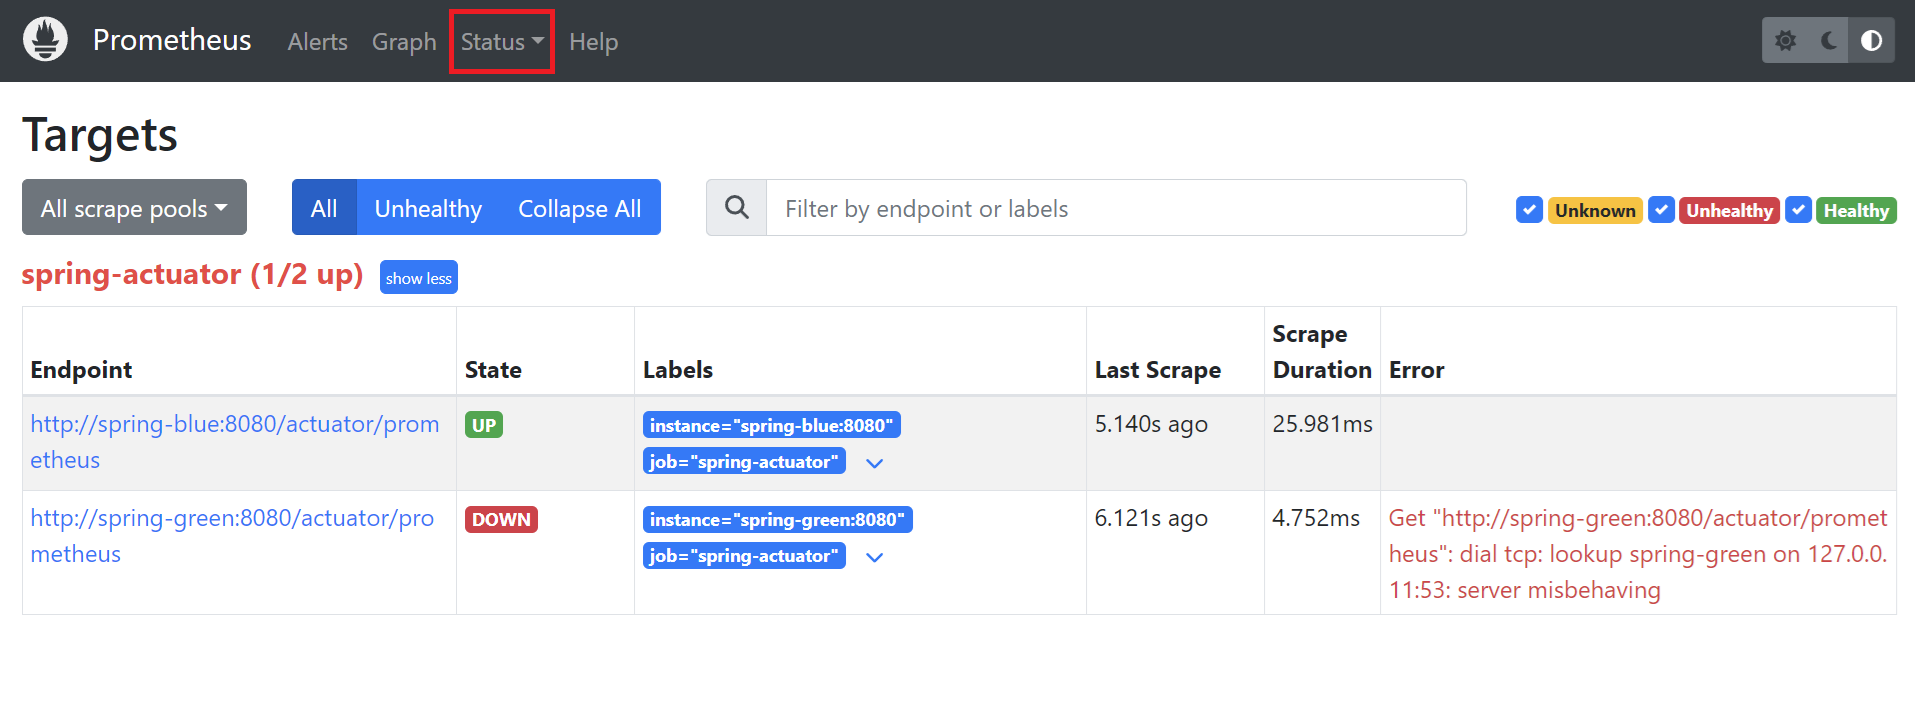Select the All targets filter button
The width and height of the screenshot is (1915, 719).
coord(324,208)
